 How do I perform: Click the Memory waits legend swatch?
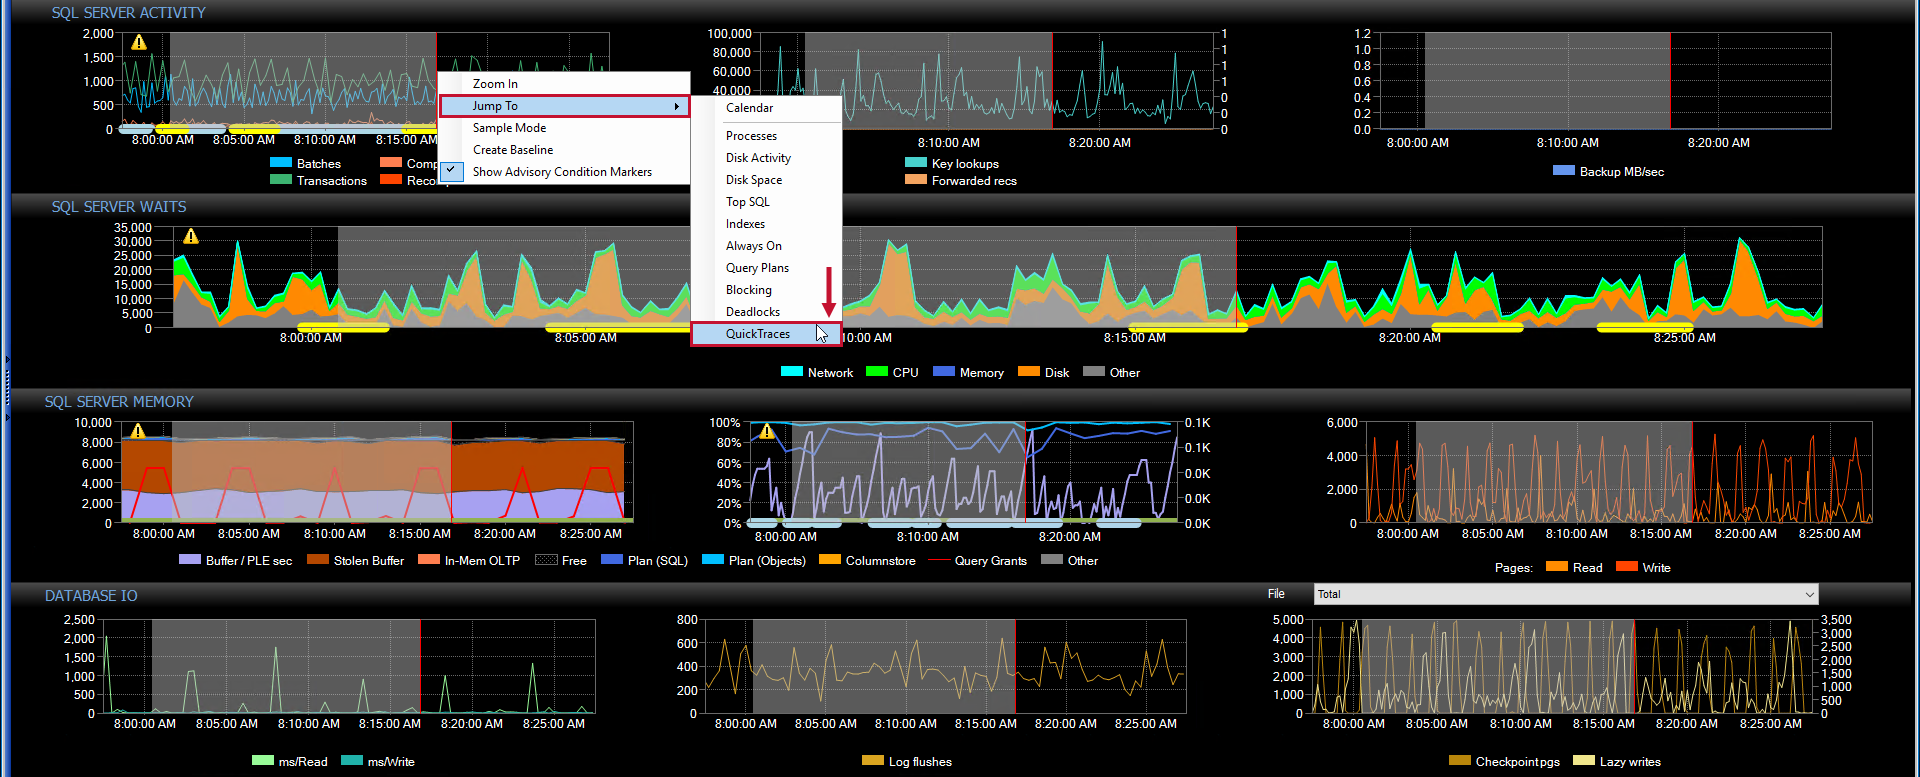click(x=944, y=372)
